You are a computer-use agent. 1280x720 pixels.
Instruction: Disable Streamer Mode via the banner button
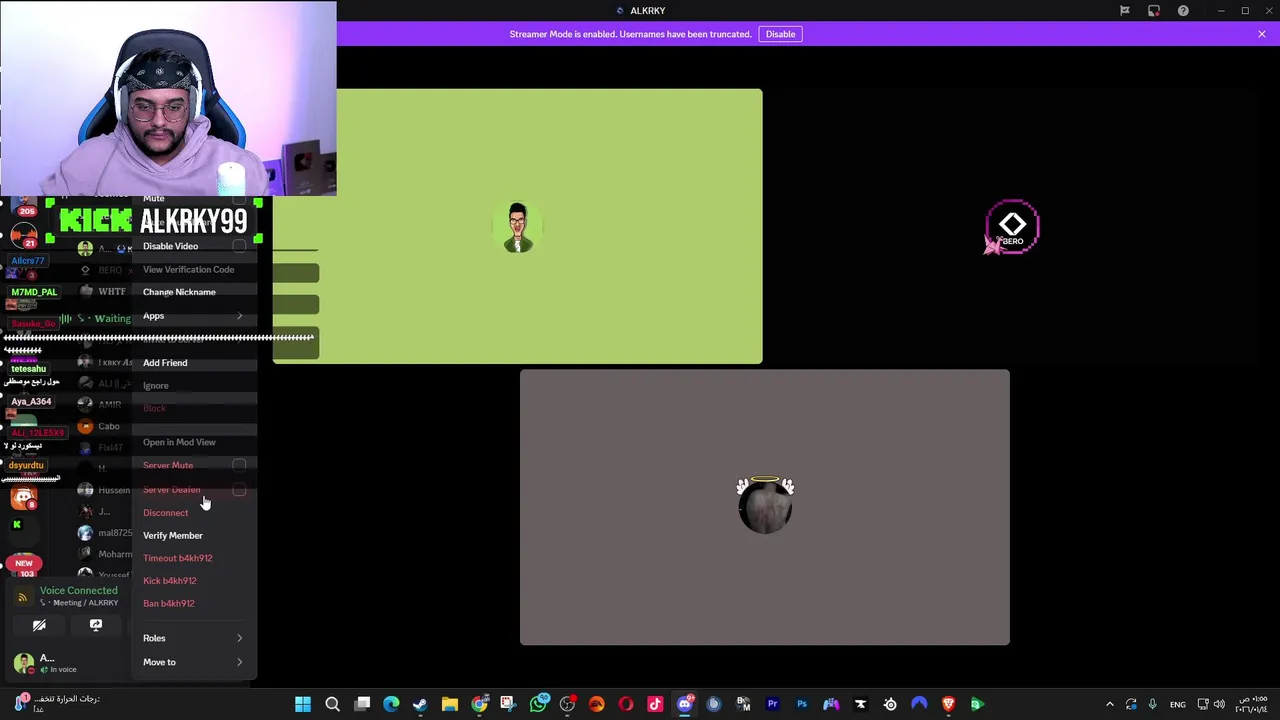(x=780, y=34)
